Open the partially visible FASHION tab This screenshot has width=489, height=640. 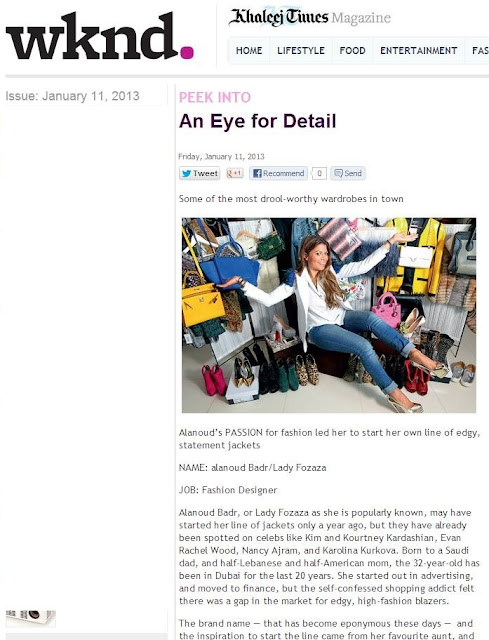pyautogui.click(x=480, y=51)
